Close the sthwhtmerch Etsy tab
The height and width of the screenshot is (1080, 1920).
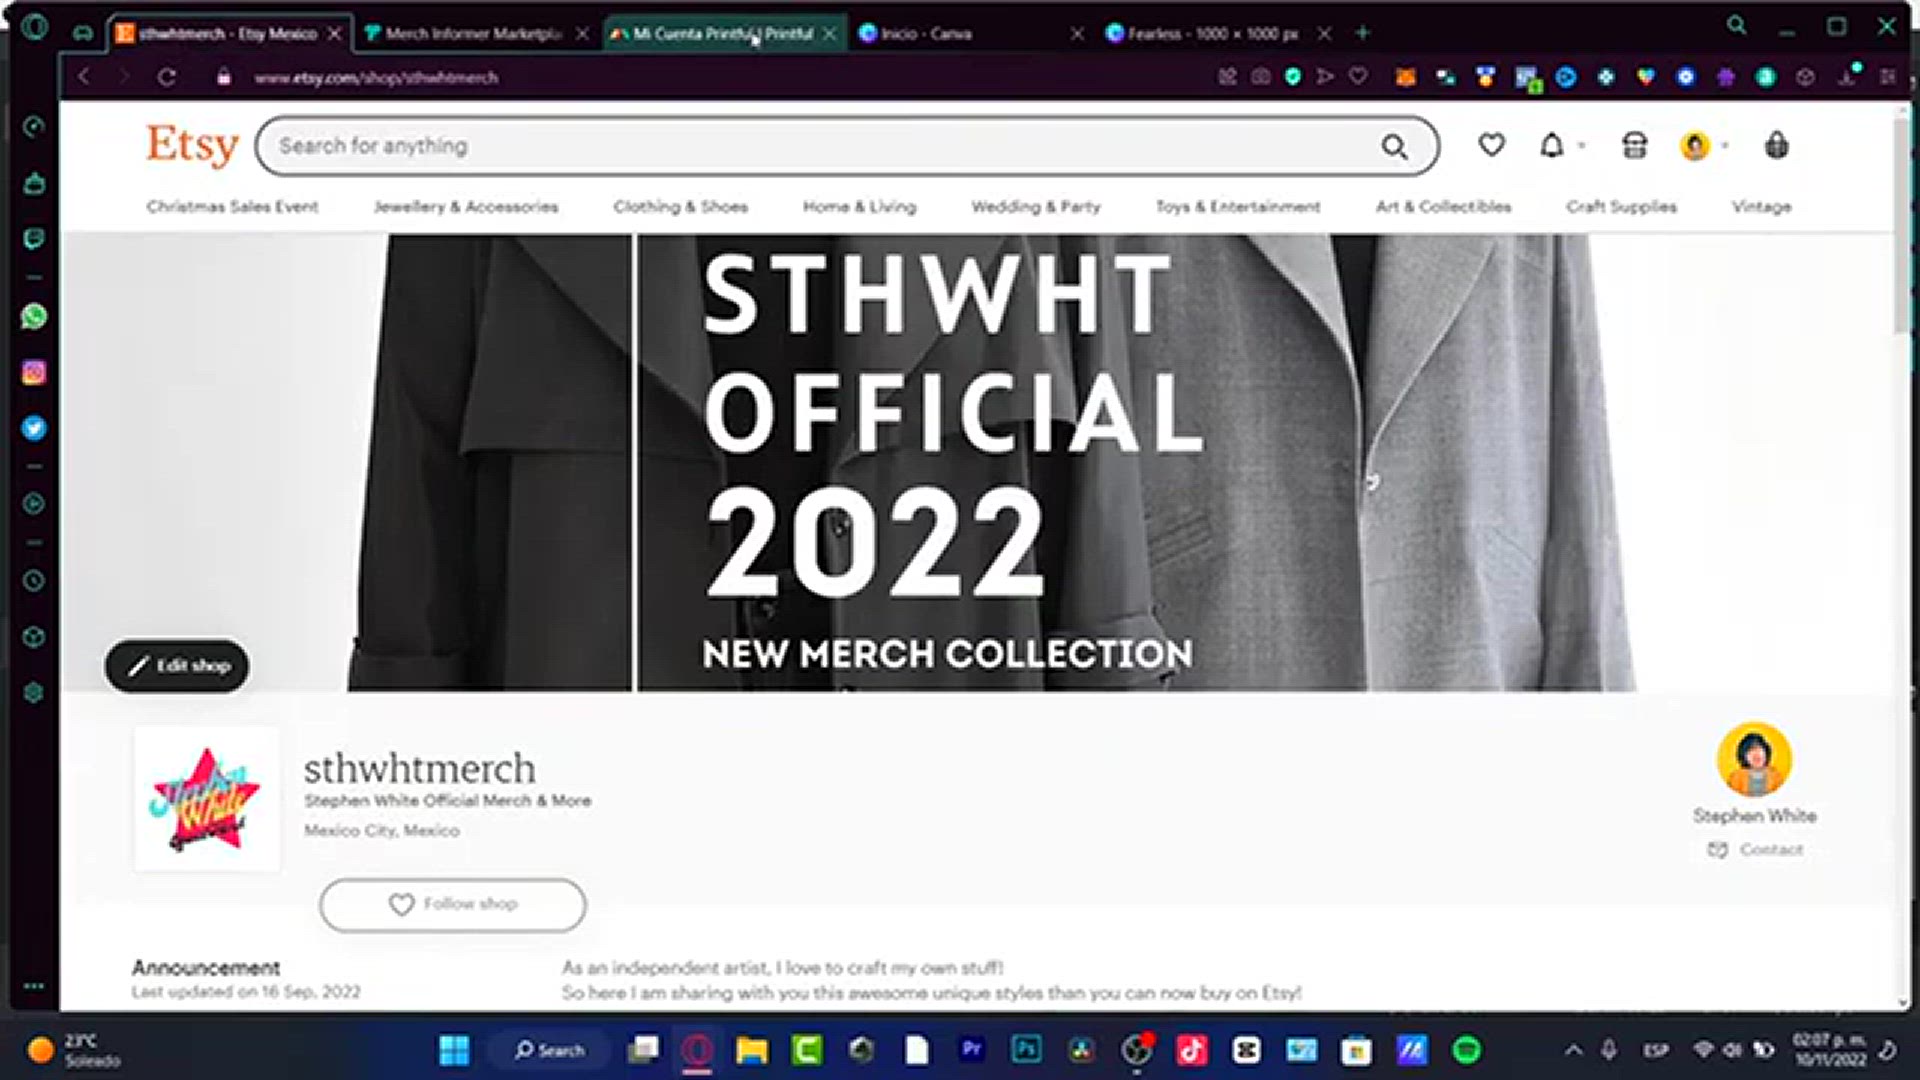pos(335,33)
